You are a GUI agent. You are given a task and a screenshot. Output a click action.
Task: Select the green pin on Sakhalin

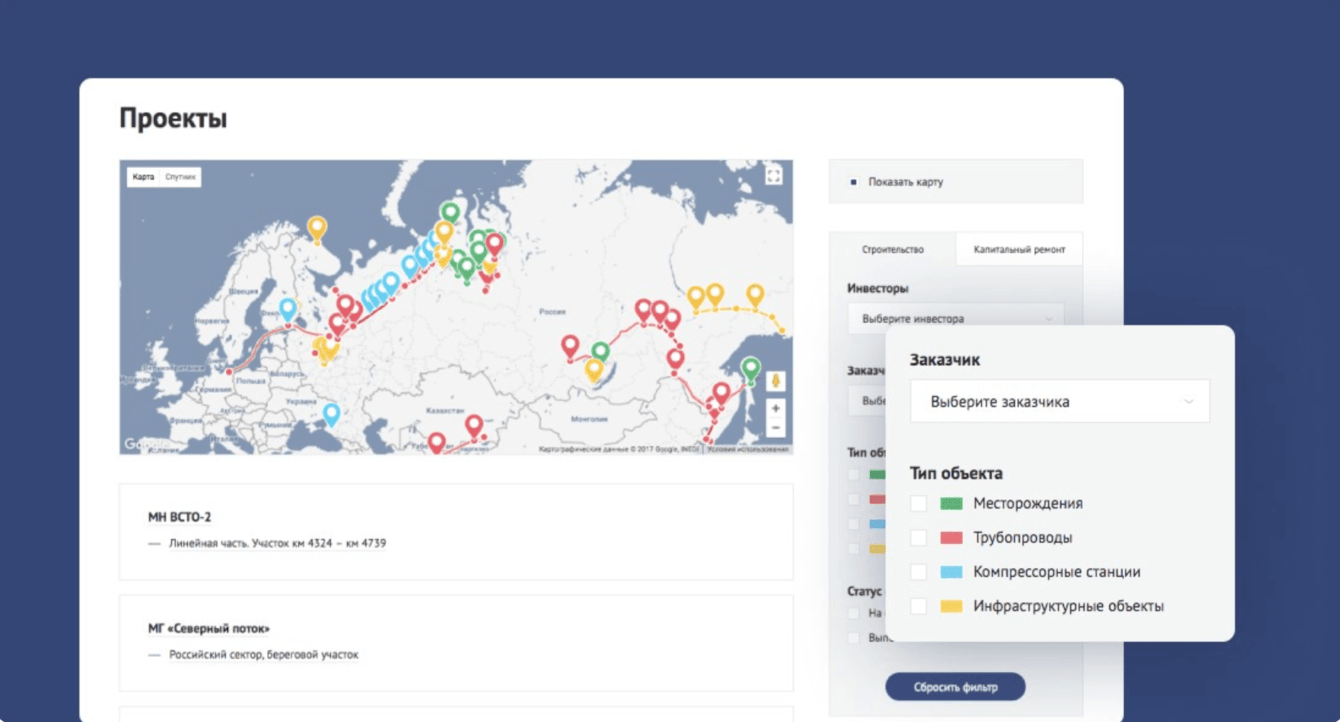click(x=750, y=370)
